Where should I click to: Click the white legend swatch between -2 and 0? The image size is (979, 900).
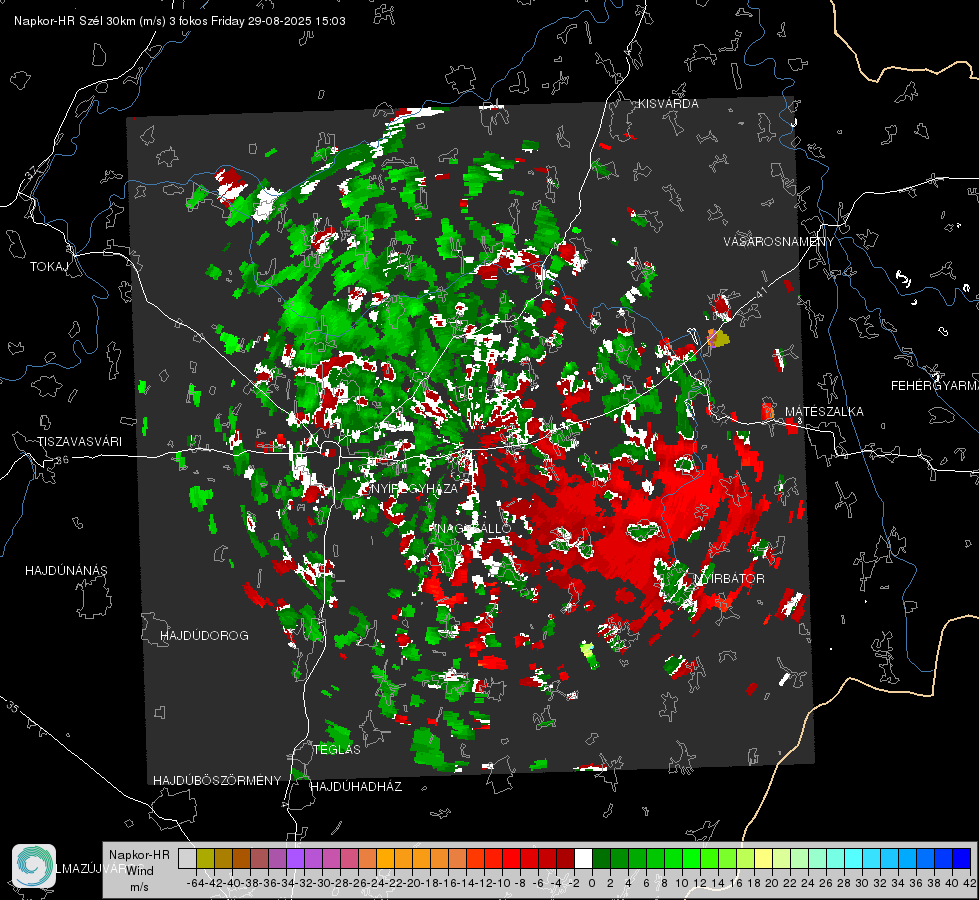click(583, 859)
